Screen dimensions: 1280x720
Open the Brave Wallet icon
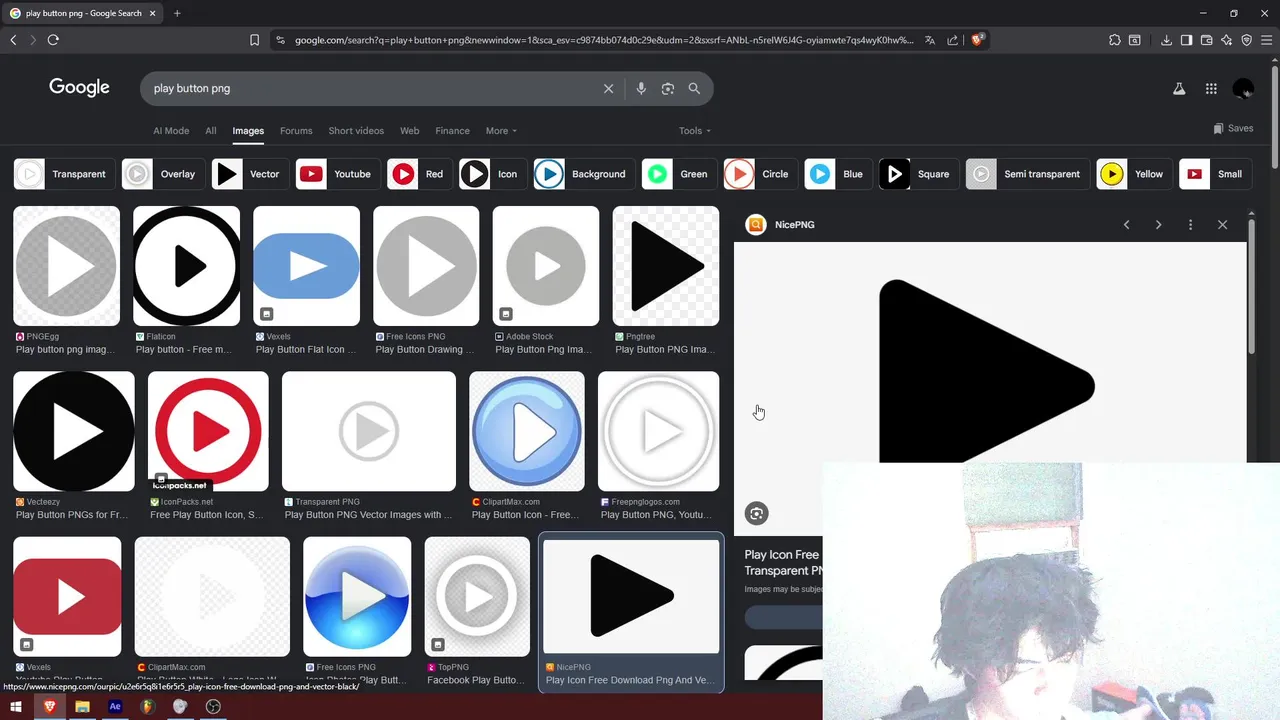click(x=1207, y=40)
